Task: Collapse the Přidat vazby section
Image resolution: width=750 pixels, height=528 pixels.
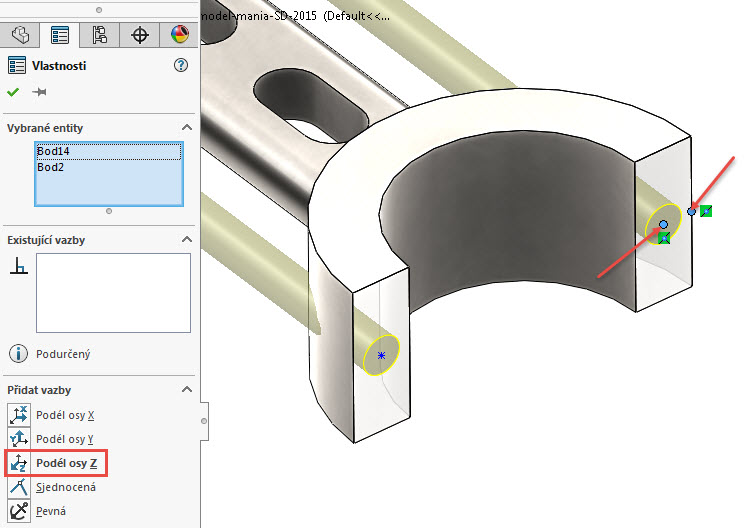Action: 186,390
